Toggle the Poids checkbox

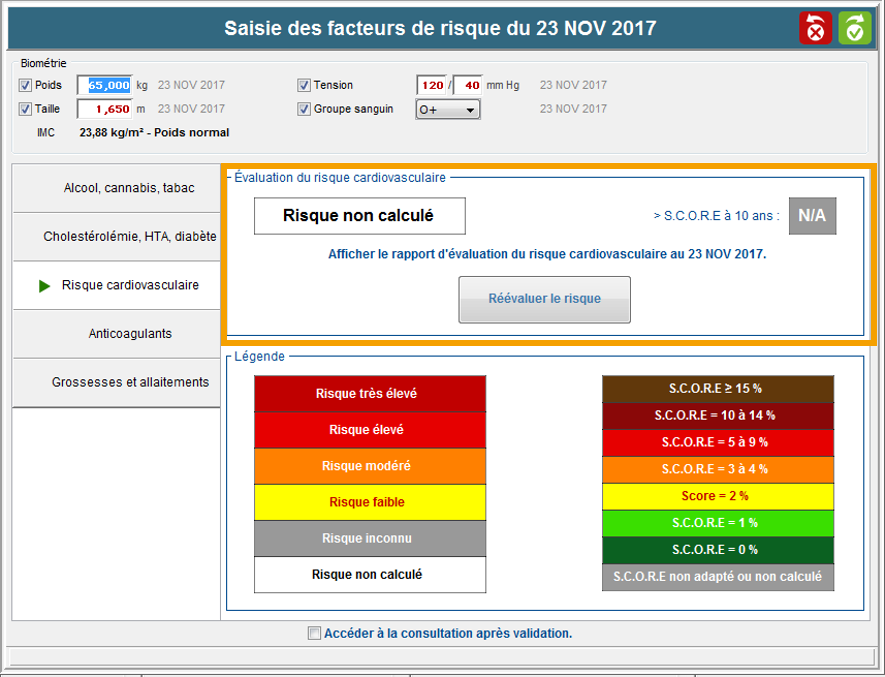click(x=25, y=86)
